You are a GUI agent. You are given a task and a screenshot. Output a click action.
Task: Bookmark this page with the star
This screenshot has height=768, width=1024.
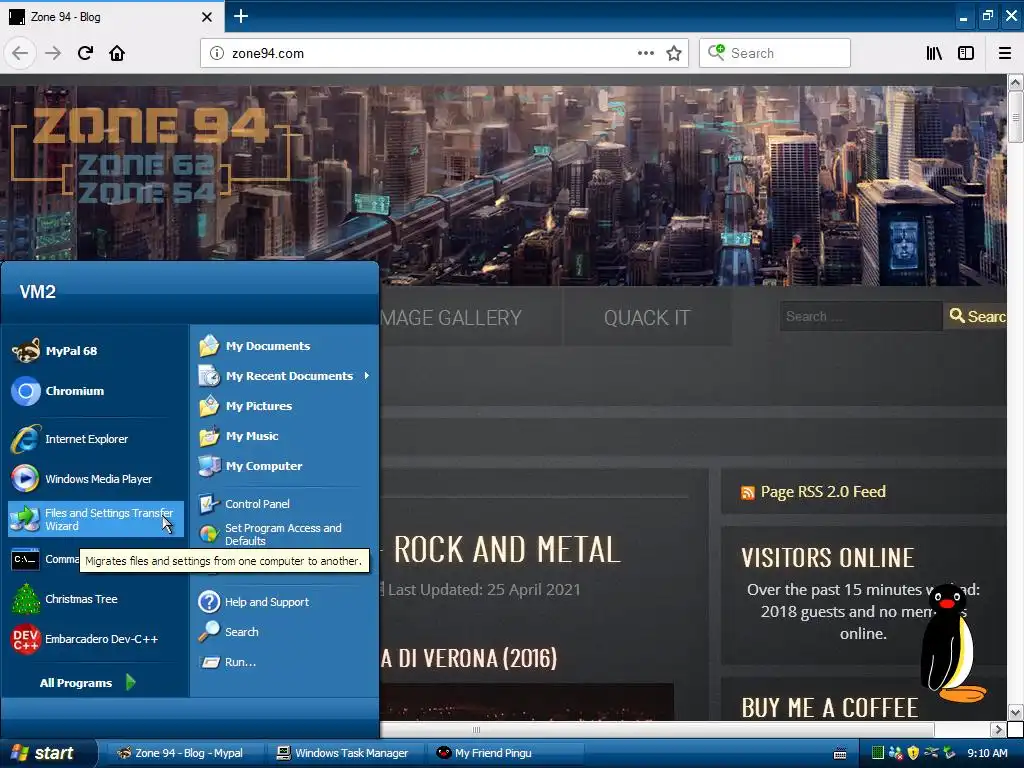click(x=674, y=53)
